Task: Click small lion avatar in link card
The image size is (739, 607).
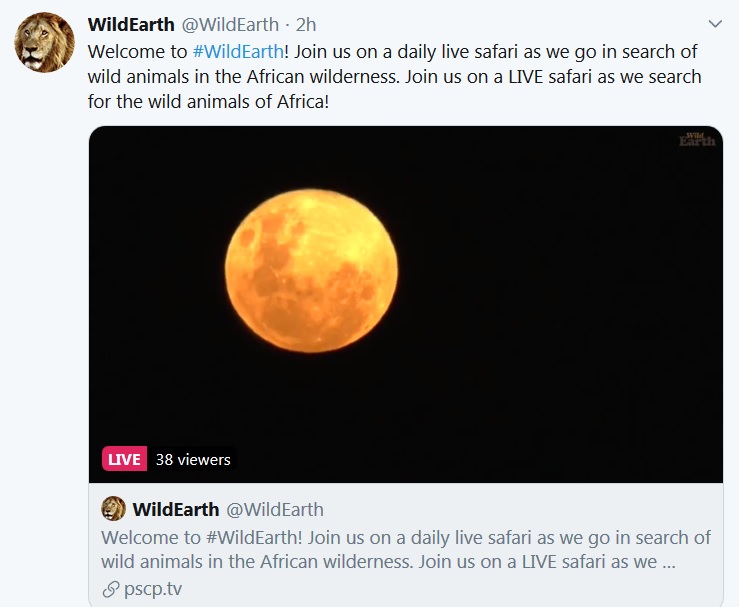Action: (113, 509)
